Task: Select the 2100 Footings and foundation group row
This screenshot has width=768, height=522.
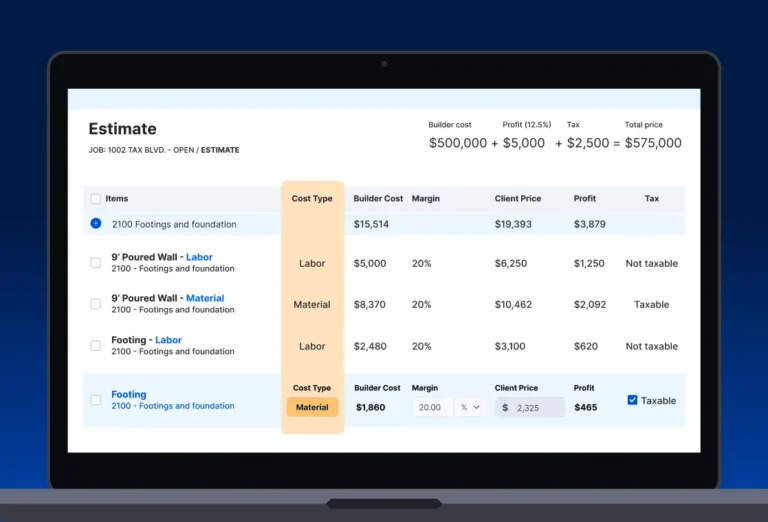Action: coord(384,224)
